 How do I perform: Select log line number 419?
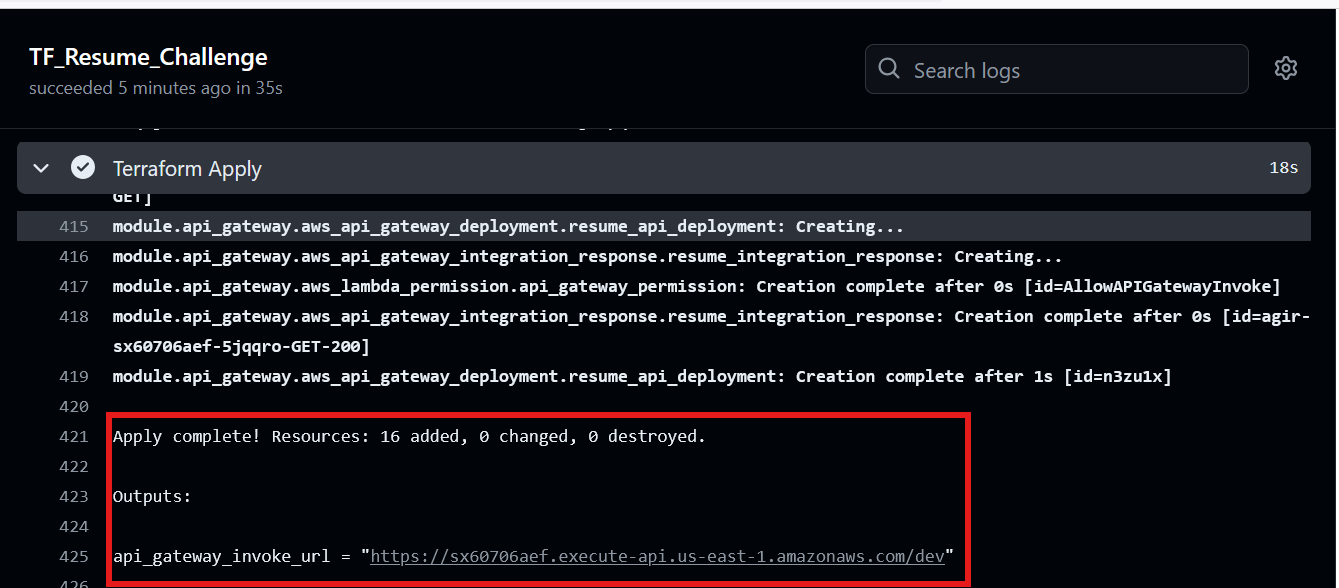(x=74, y=377)
